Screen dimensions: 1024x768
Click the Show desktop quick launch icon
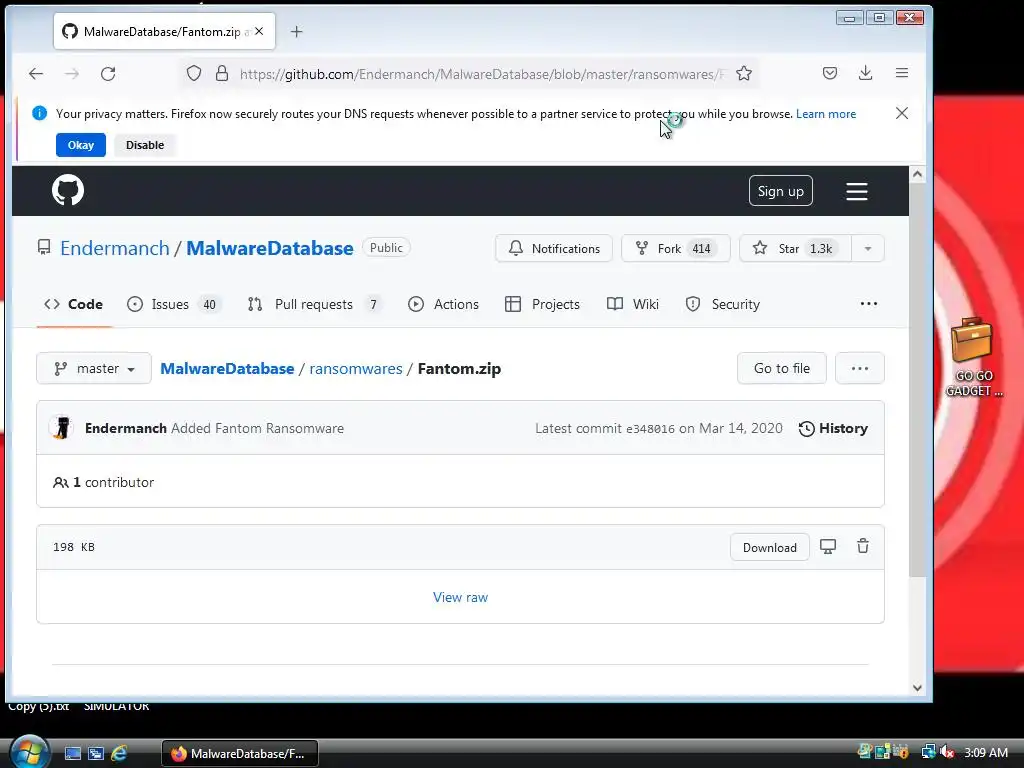(x=73, y=754)
